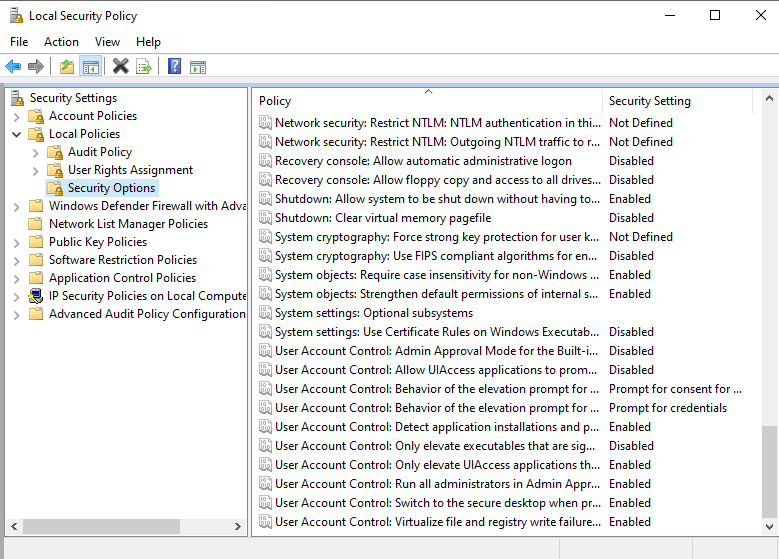Click the Up One Level folder icon
The width and height of the screenshot is (779, 559).
pos(67,66)
